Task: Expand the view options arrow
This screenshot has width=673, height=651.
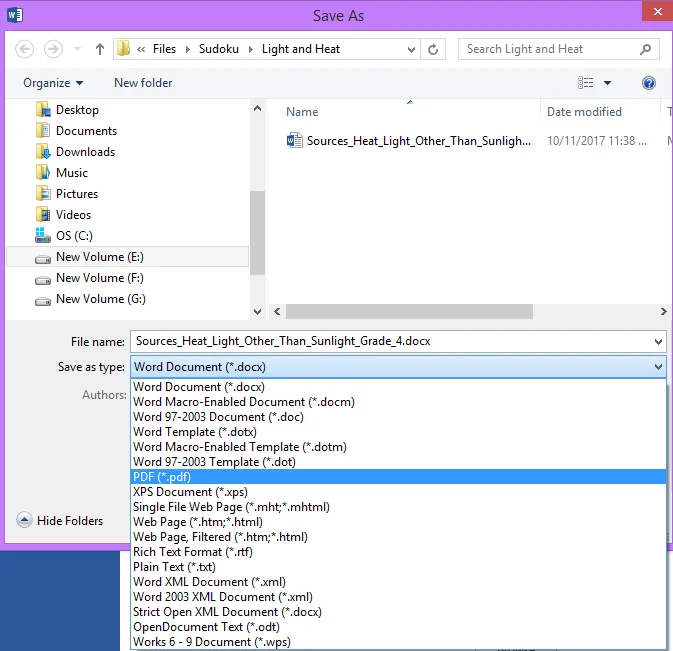Action: [x=607, y=83]
